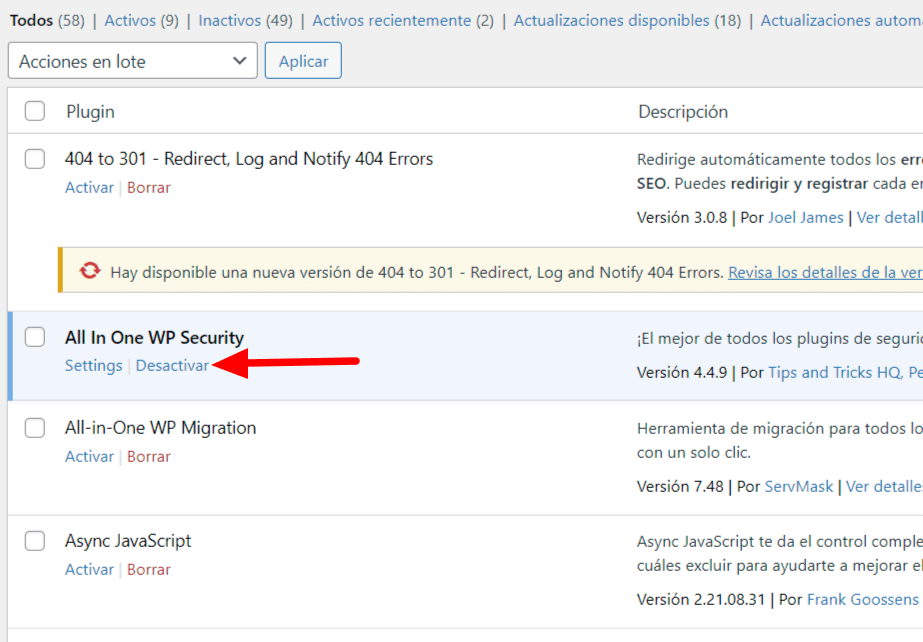Tick the All In One WP Security checkbox
923x642 pixels.
[x=35, y=337]
